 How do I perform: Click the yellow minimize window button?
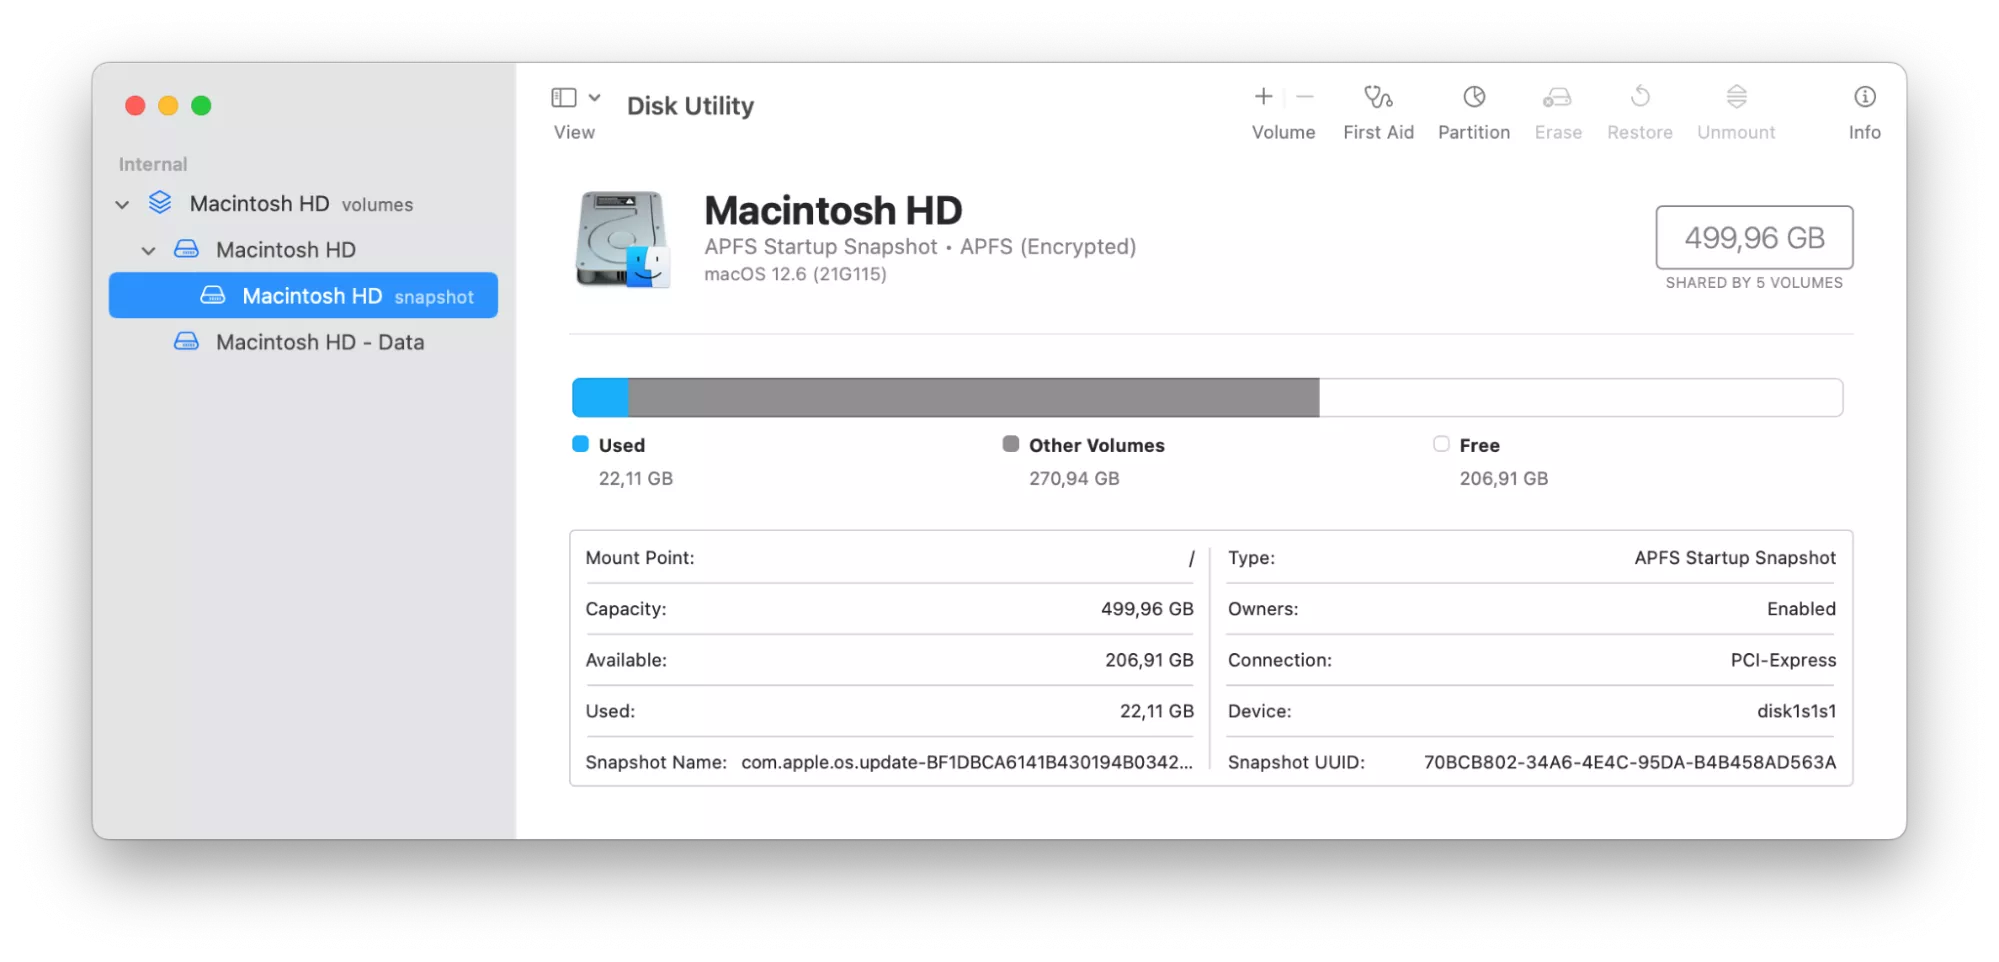pos(168,105)
